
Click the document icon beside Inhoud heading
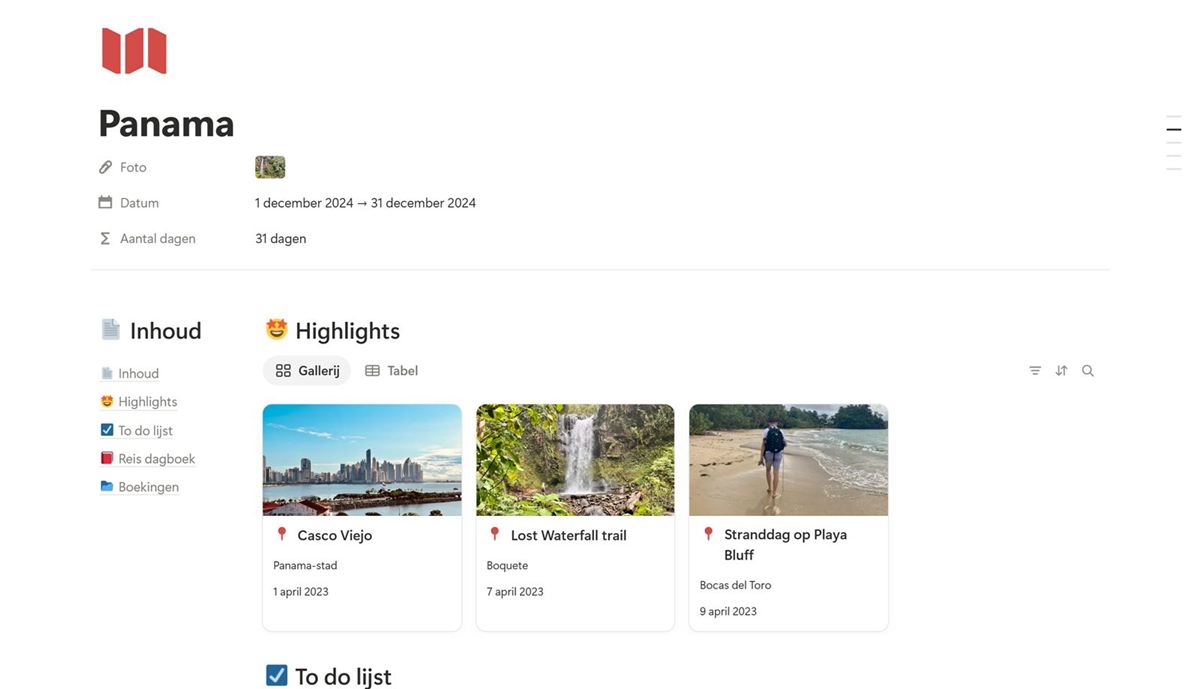click(111, 329)
